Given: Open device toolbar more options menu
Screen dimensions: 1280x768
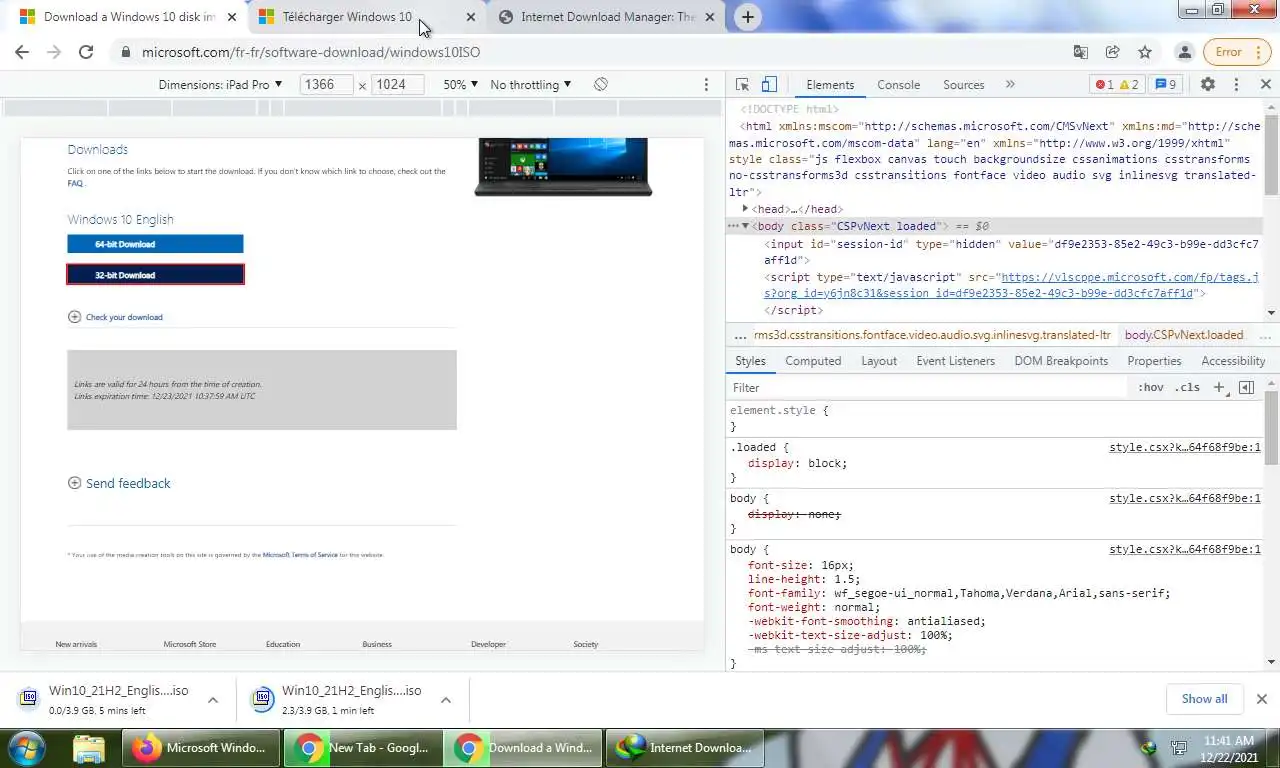Looking at the screenshot, I should pyautogui.click(x=706, y=85).
